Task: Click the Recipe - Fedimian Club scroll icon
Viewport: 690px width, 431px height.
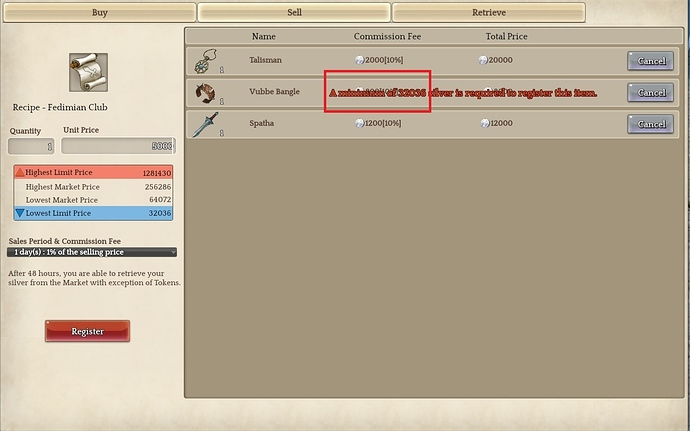Action: point(88,71)
